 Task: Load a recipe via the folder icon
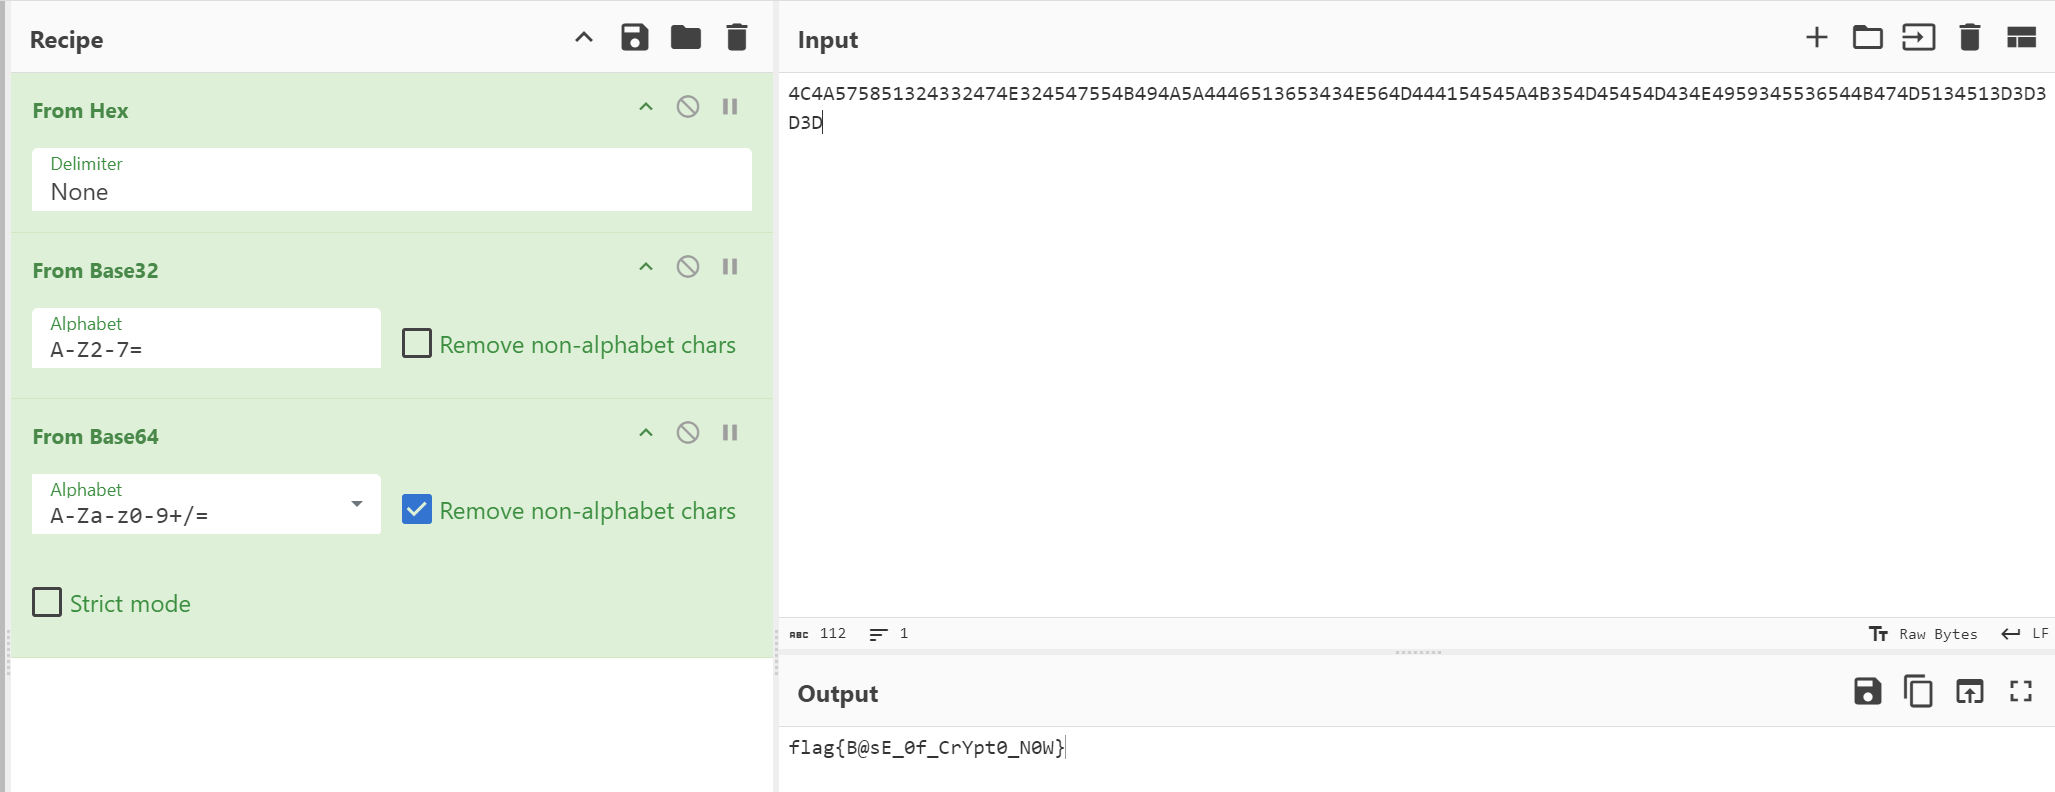[x=685, y=38]
